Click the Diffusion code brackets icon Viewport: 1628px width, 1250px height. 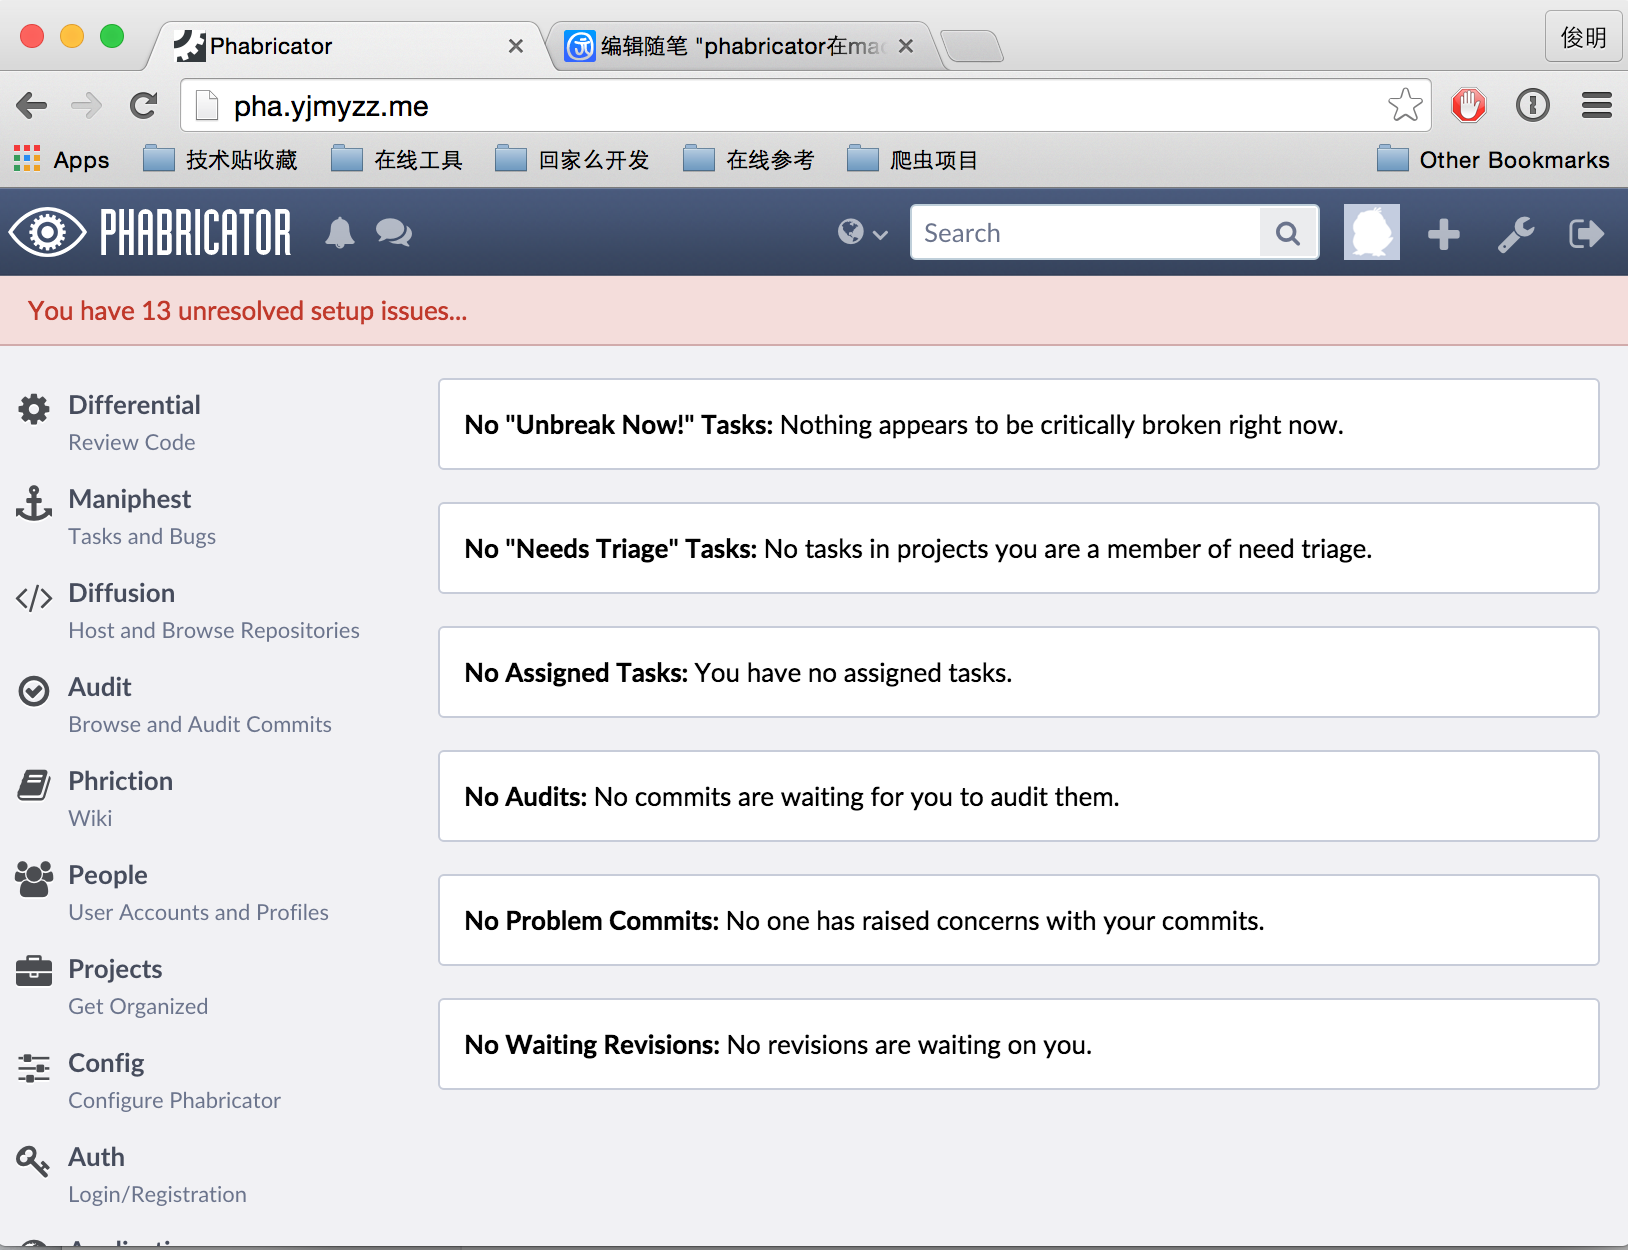click(x=34, y=598)
